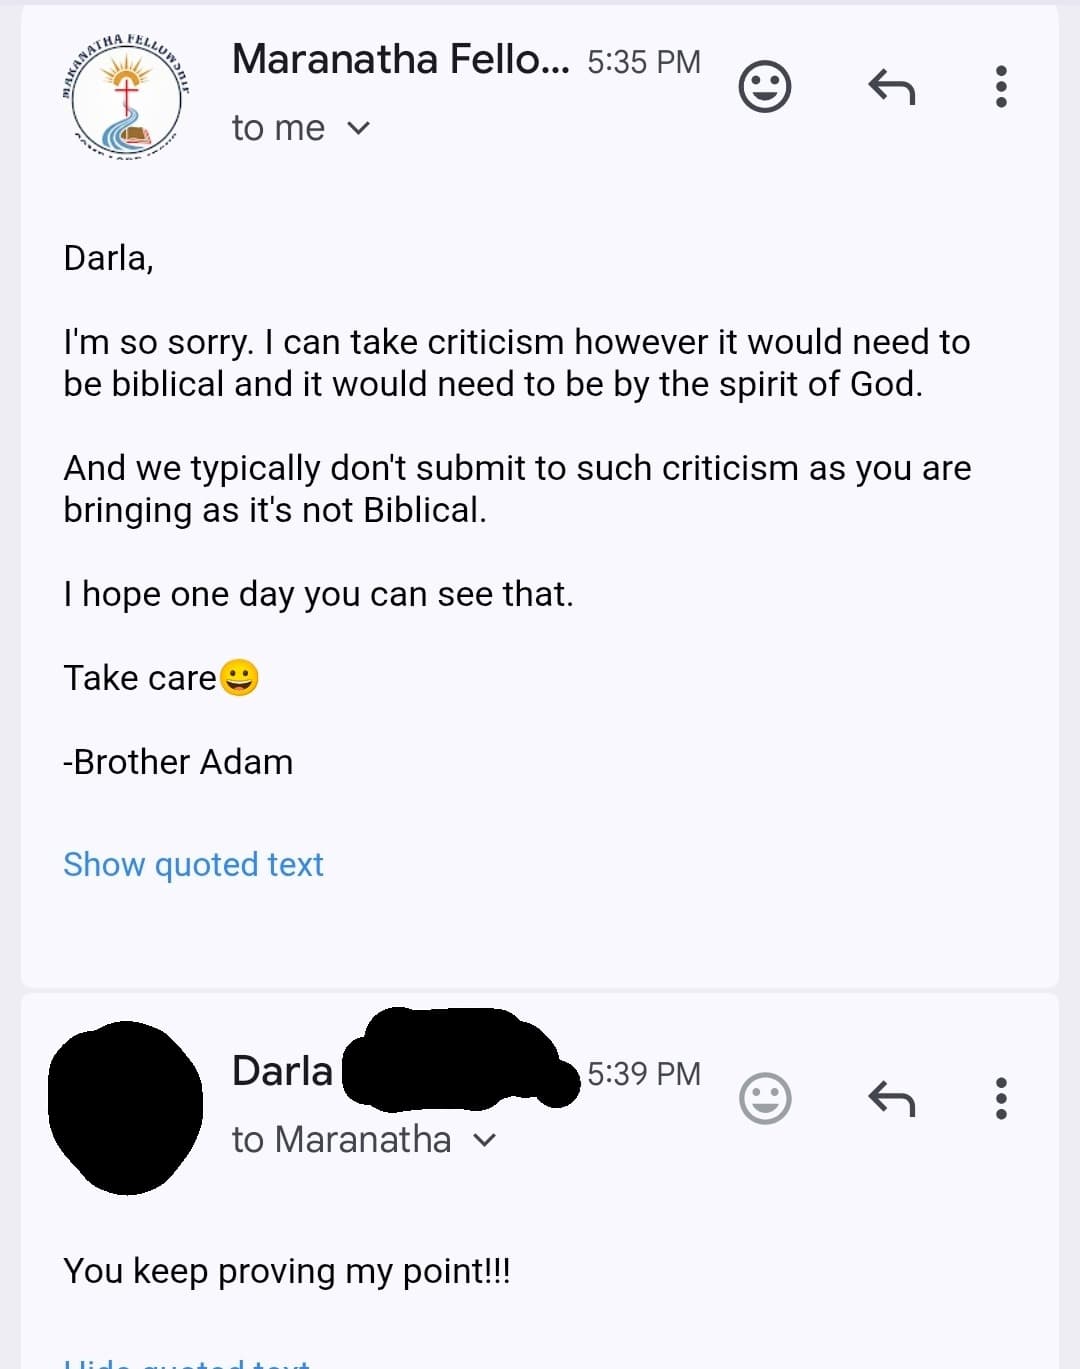This screenshot has width=1080, height=1369.
Task: Click the "to me" recipient label
Action: [278, 128]
